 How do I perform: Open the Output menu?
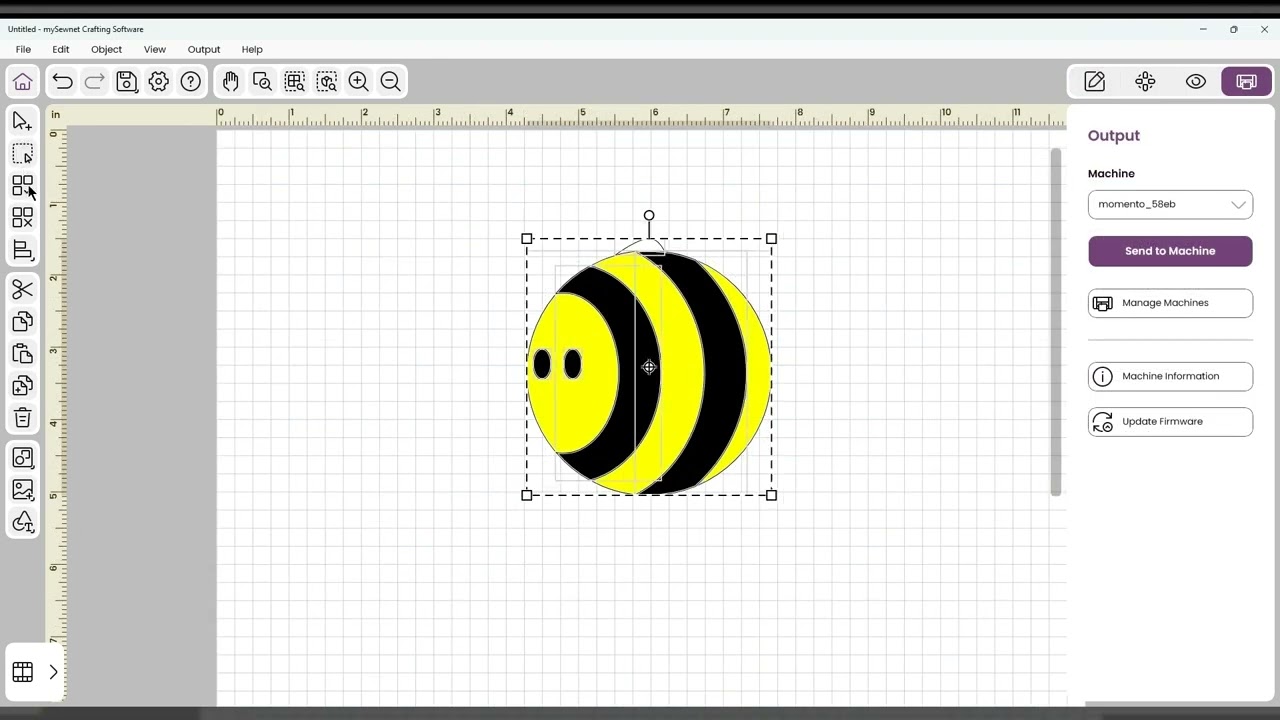tap(204, 49)
